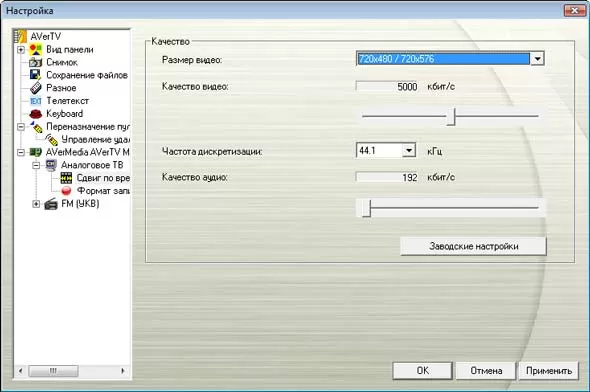Select the Keyboard tree item
Viewport: 590px width, 392px height.
coord(64,114)
